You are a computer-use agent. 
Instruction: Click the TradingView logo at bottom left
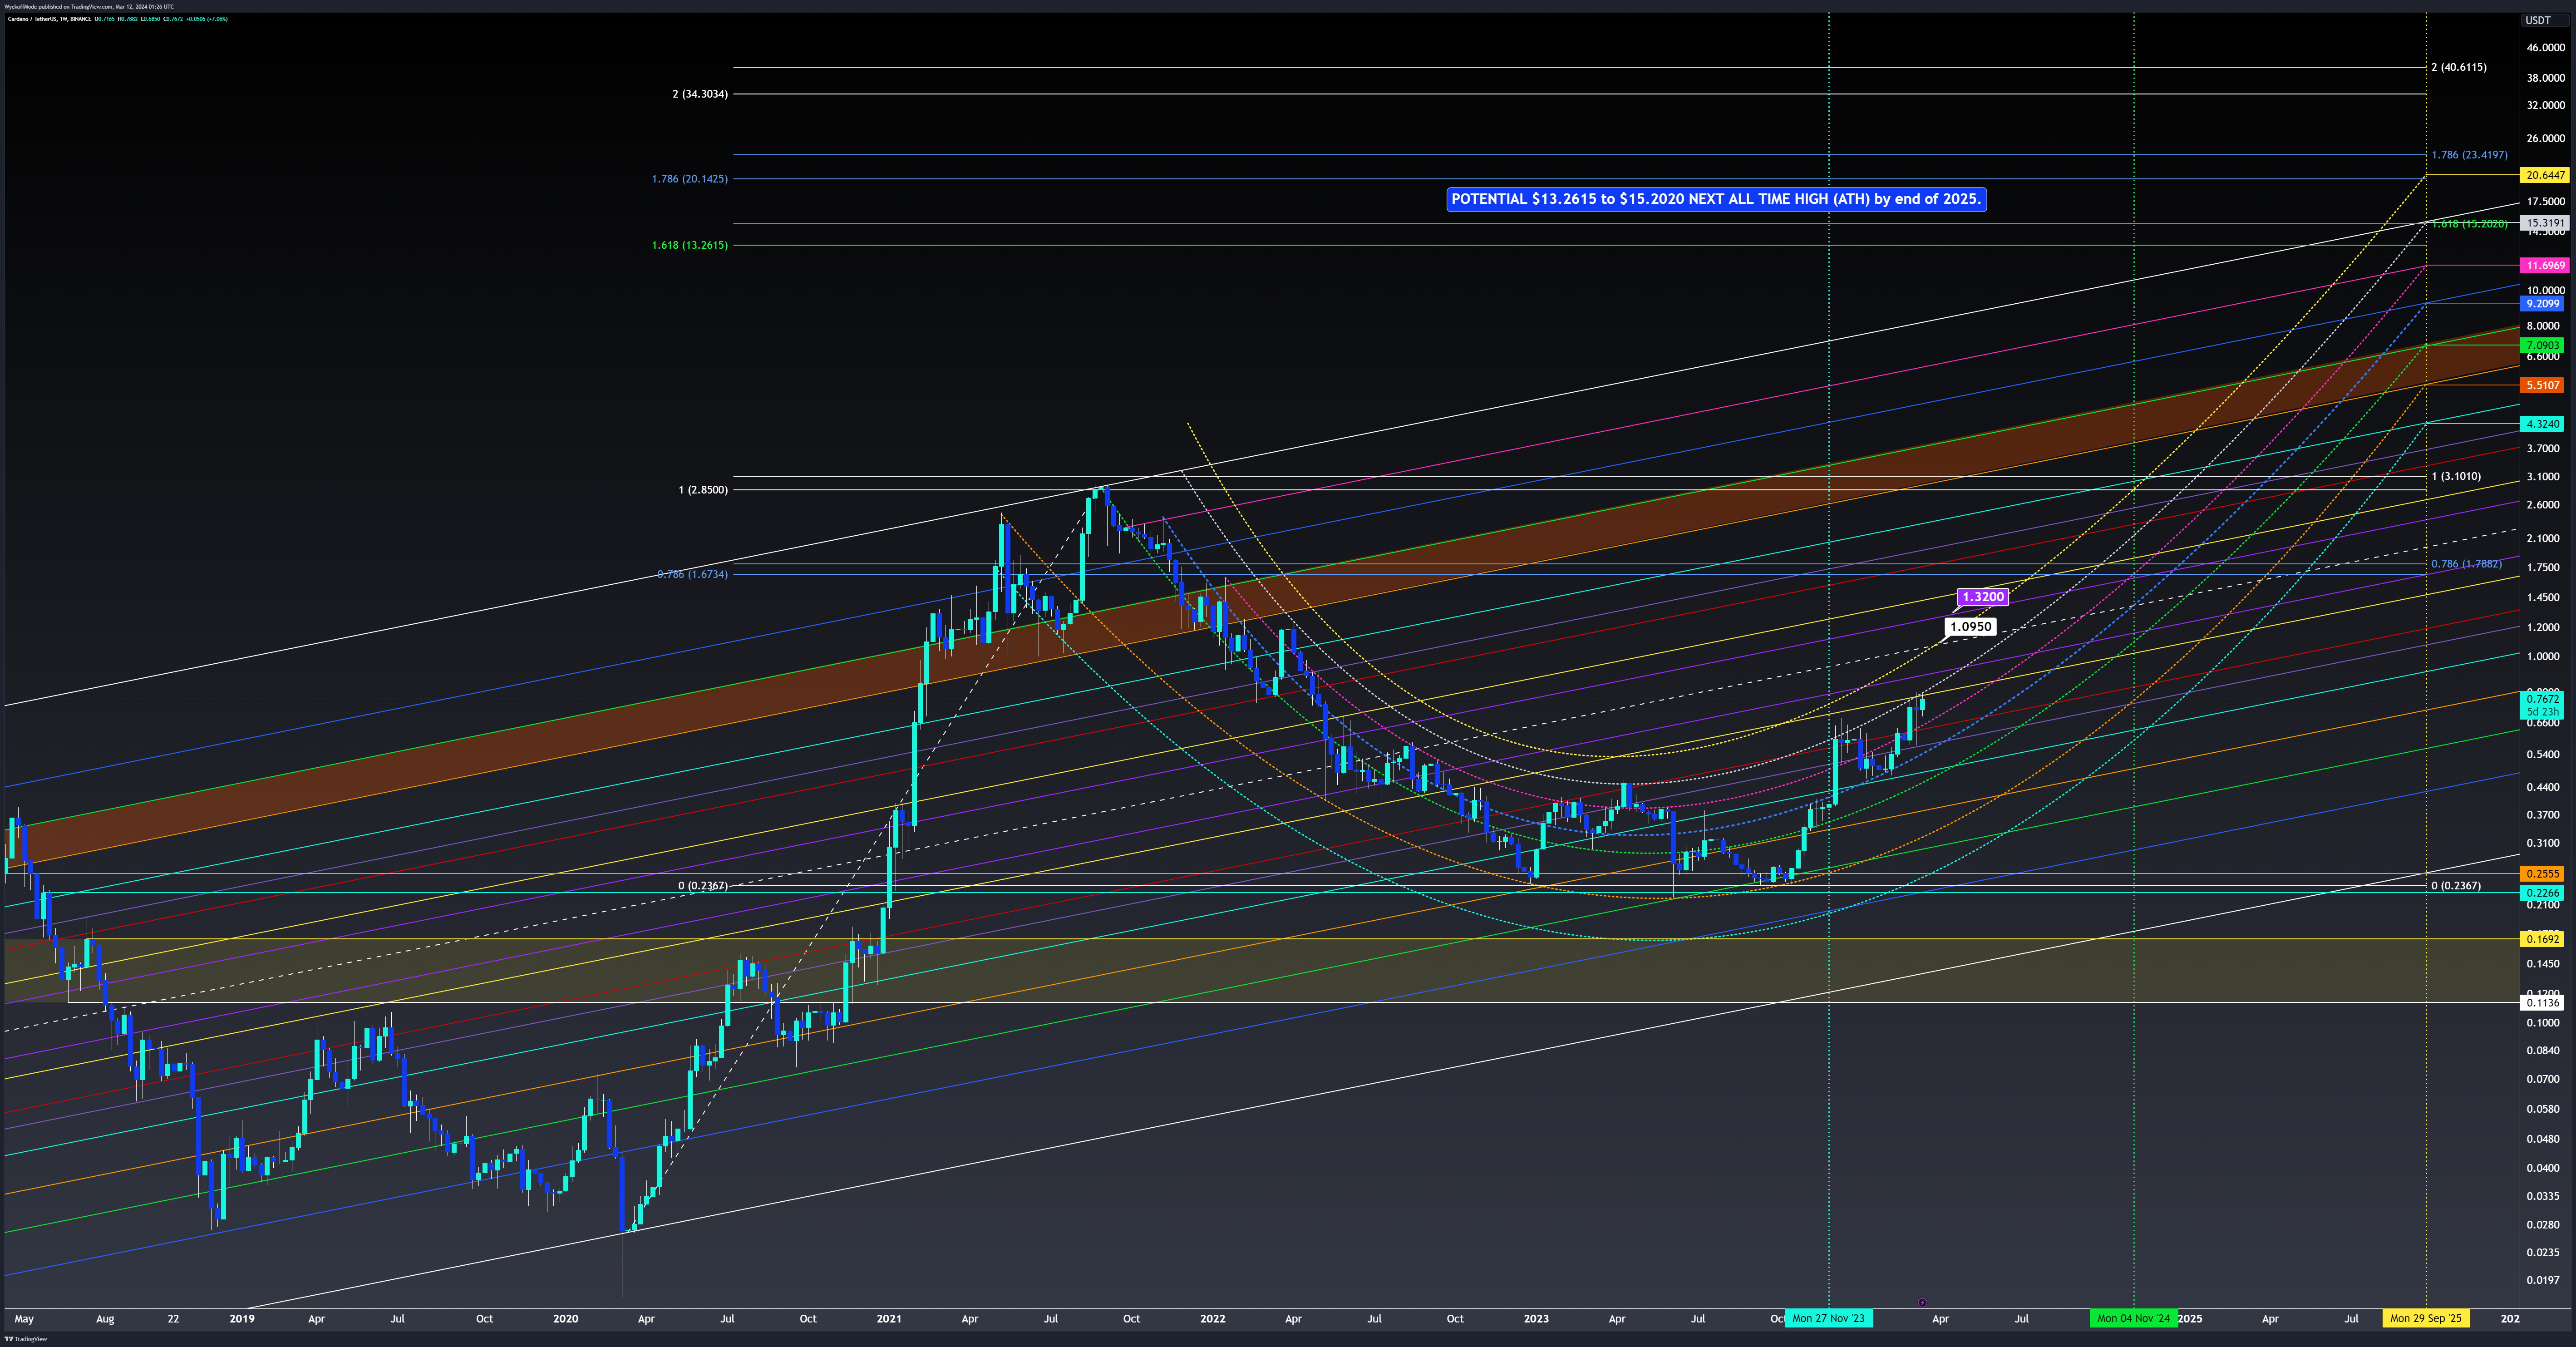[x=25, y=1339]
